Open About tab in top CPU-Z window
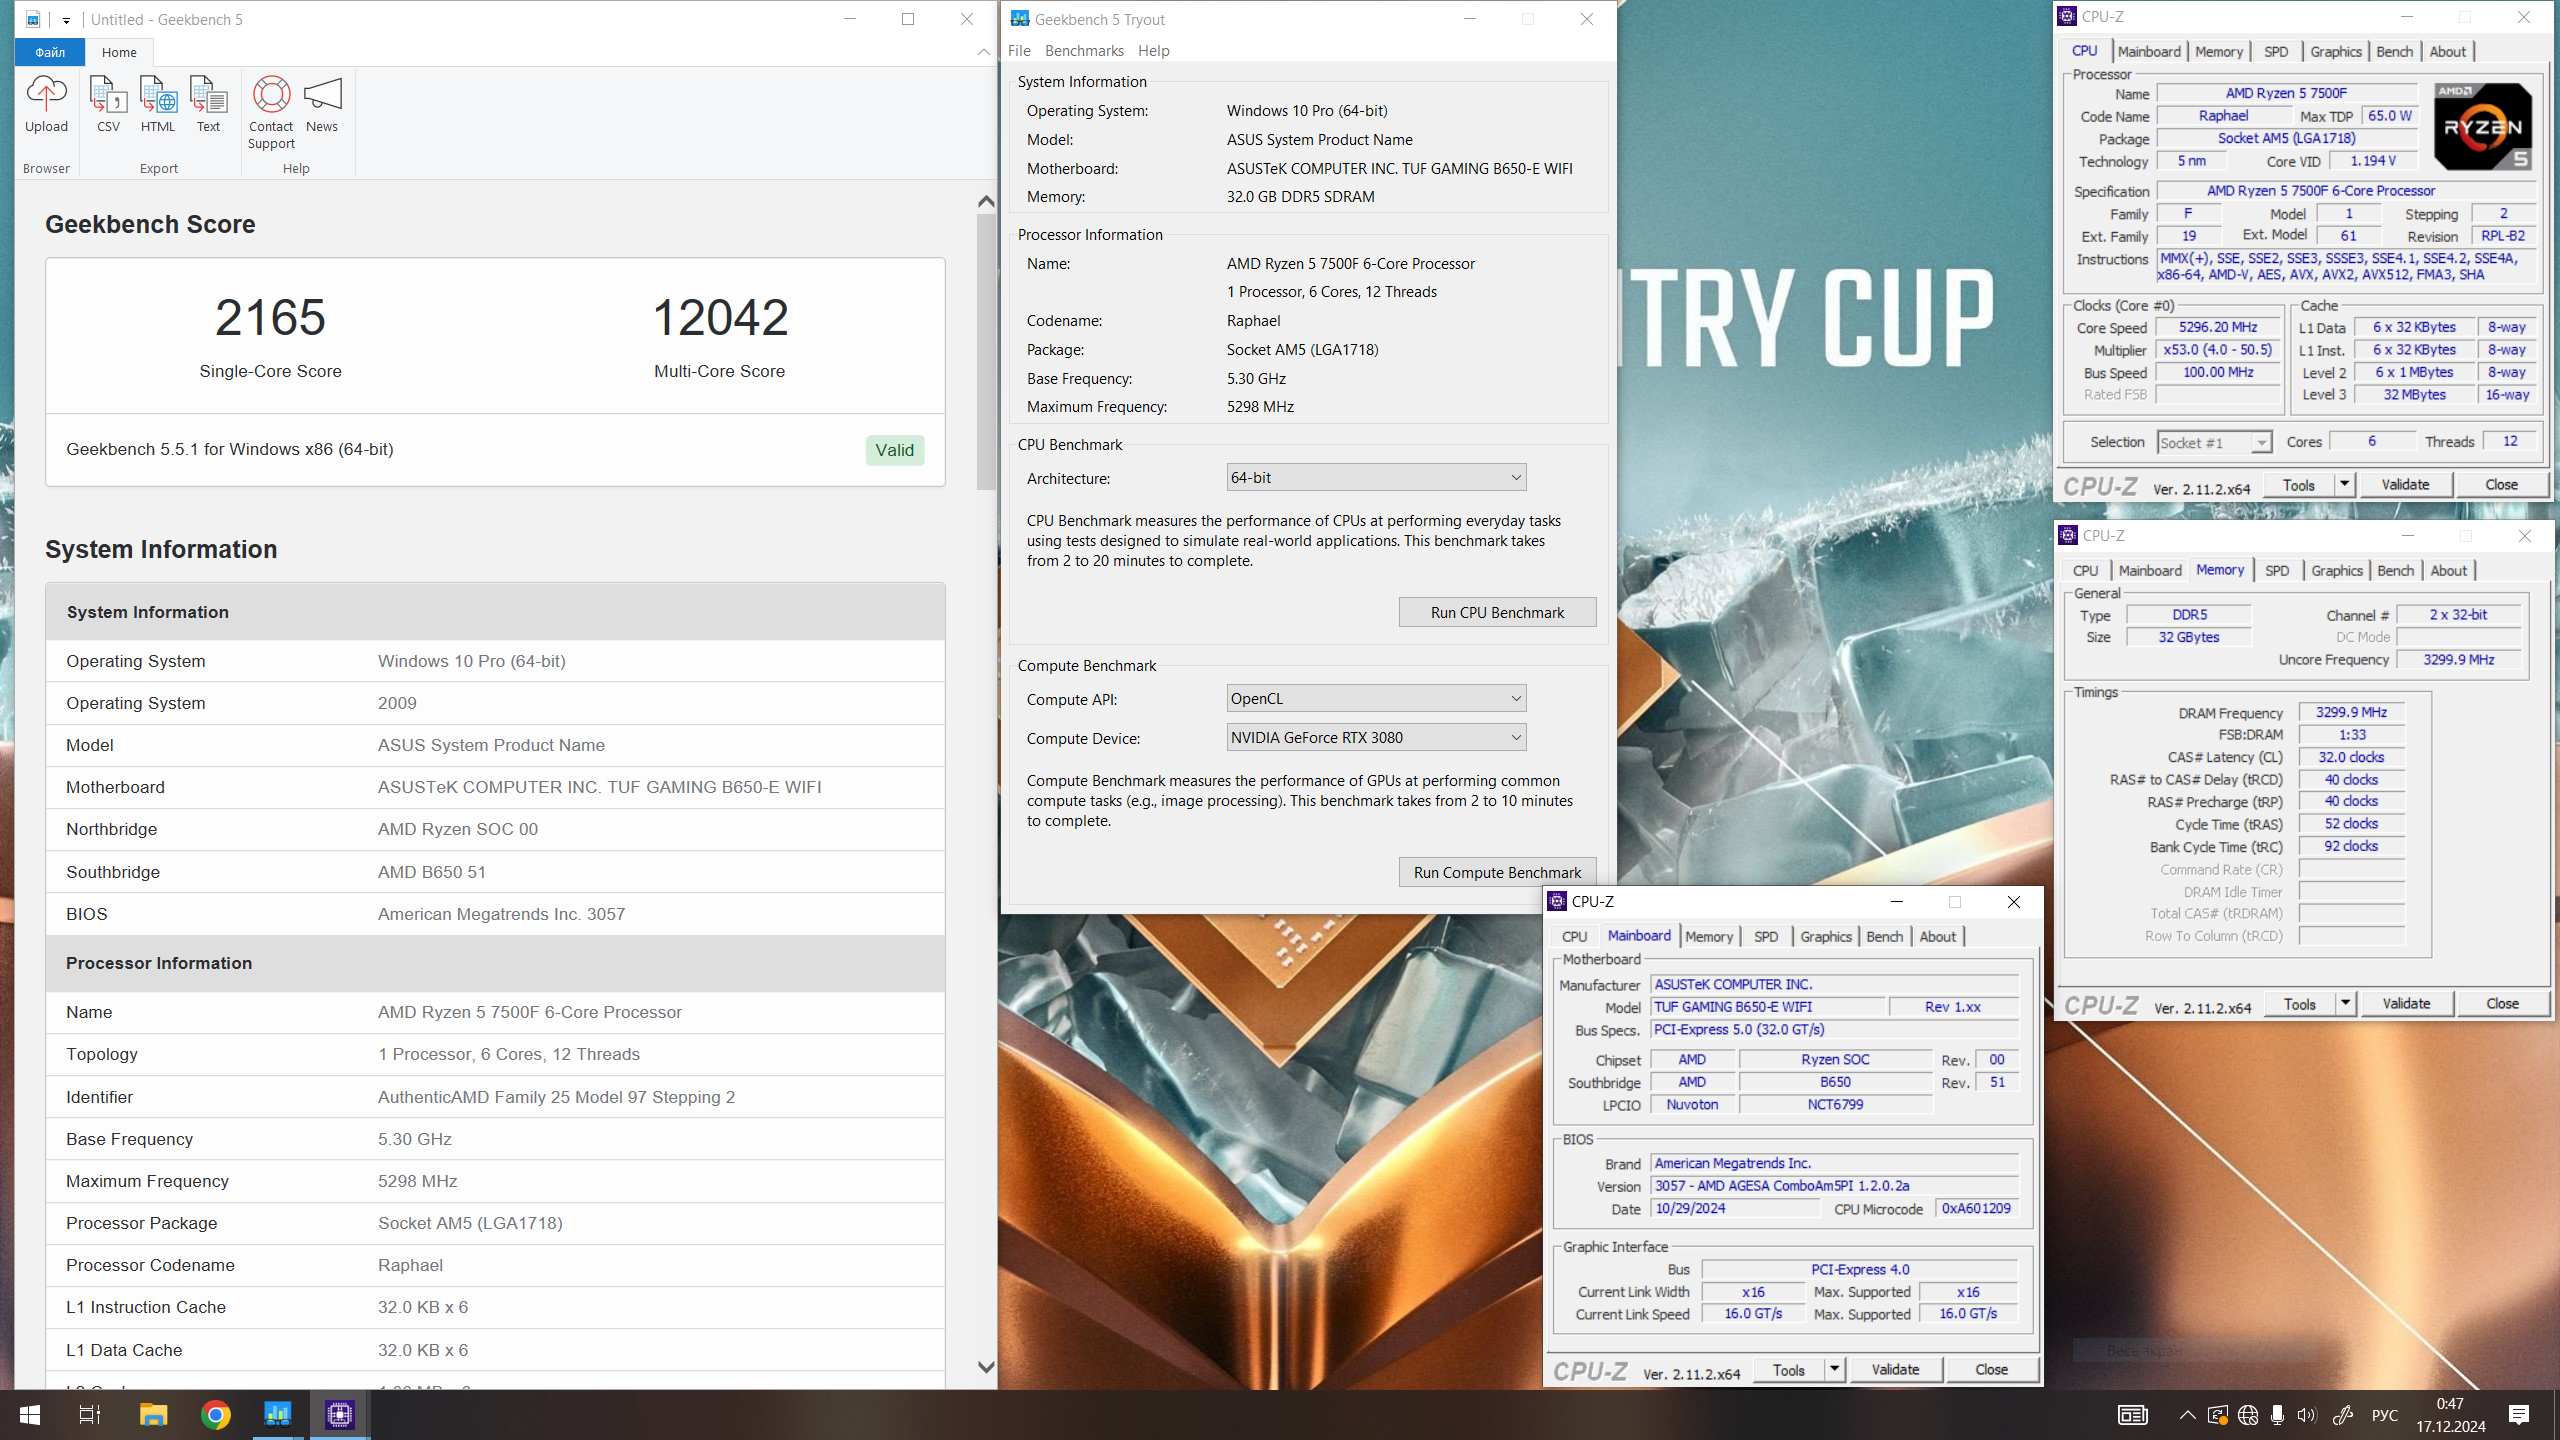The width and height of the screenshot is (2560, 1440). tap(2448, 51)
